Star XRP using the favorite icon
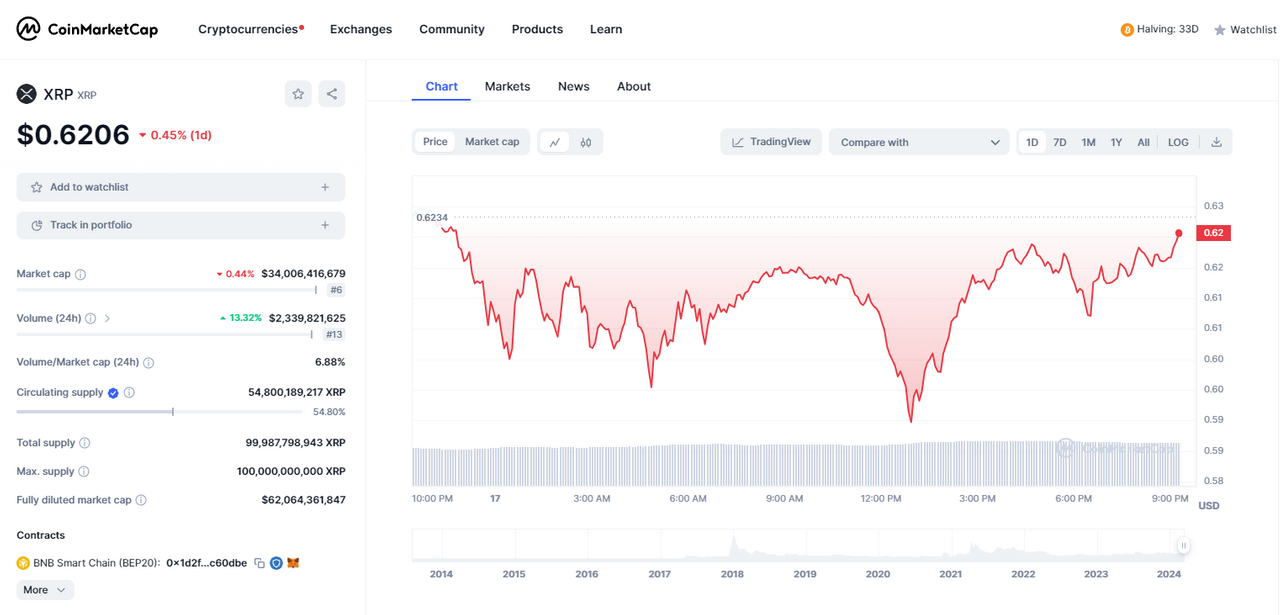 pos(298,94)
